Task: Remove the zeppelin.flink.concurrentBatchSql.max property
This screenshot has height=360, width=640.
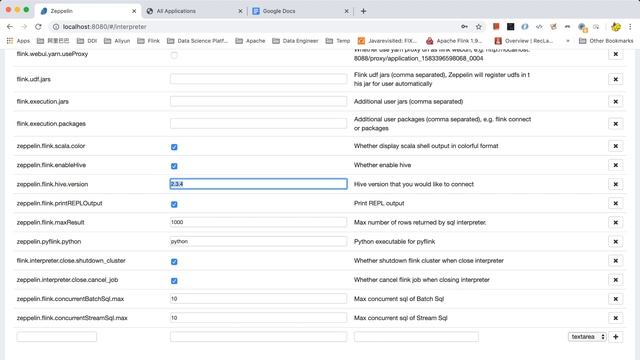Action: pos(616,299)
